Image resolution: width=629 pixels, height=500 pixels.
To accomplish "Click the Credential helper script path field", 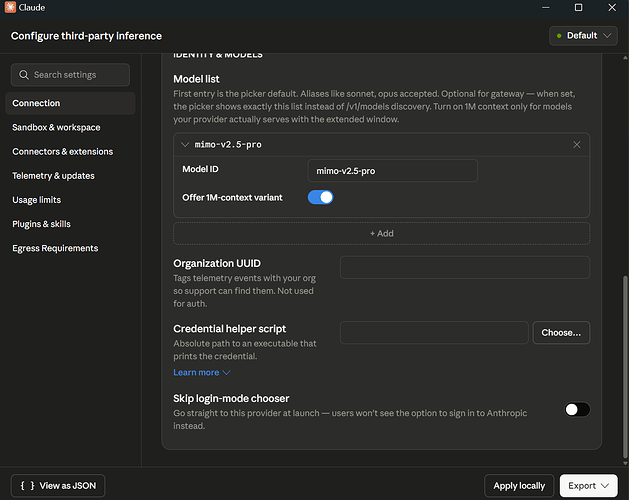I will [434, 333].
